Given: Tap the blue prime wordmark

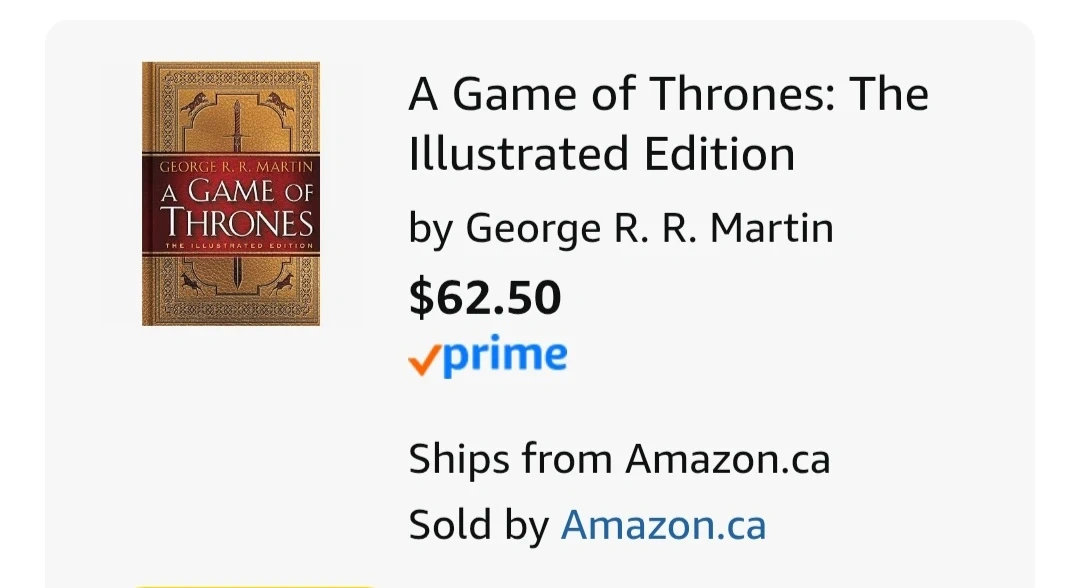Looking at the screenshot, I should pyautogui.click(x=505, y=356).
